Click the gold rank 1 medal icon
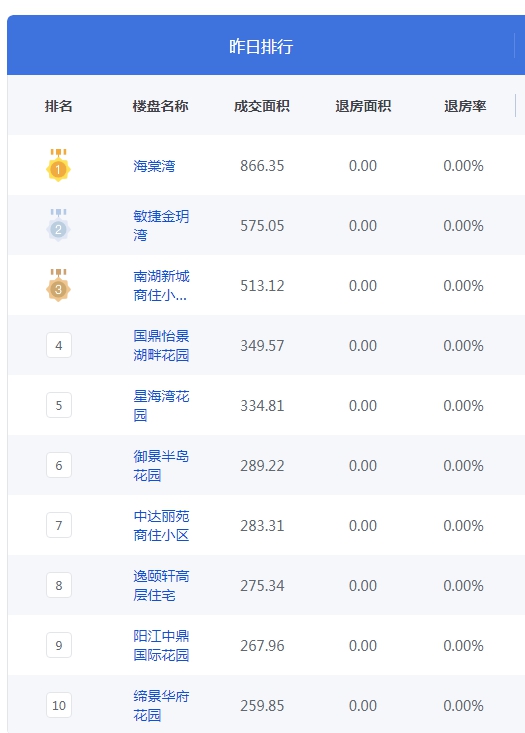 click(58, 165)
